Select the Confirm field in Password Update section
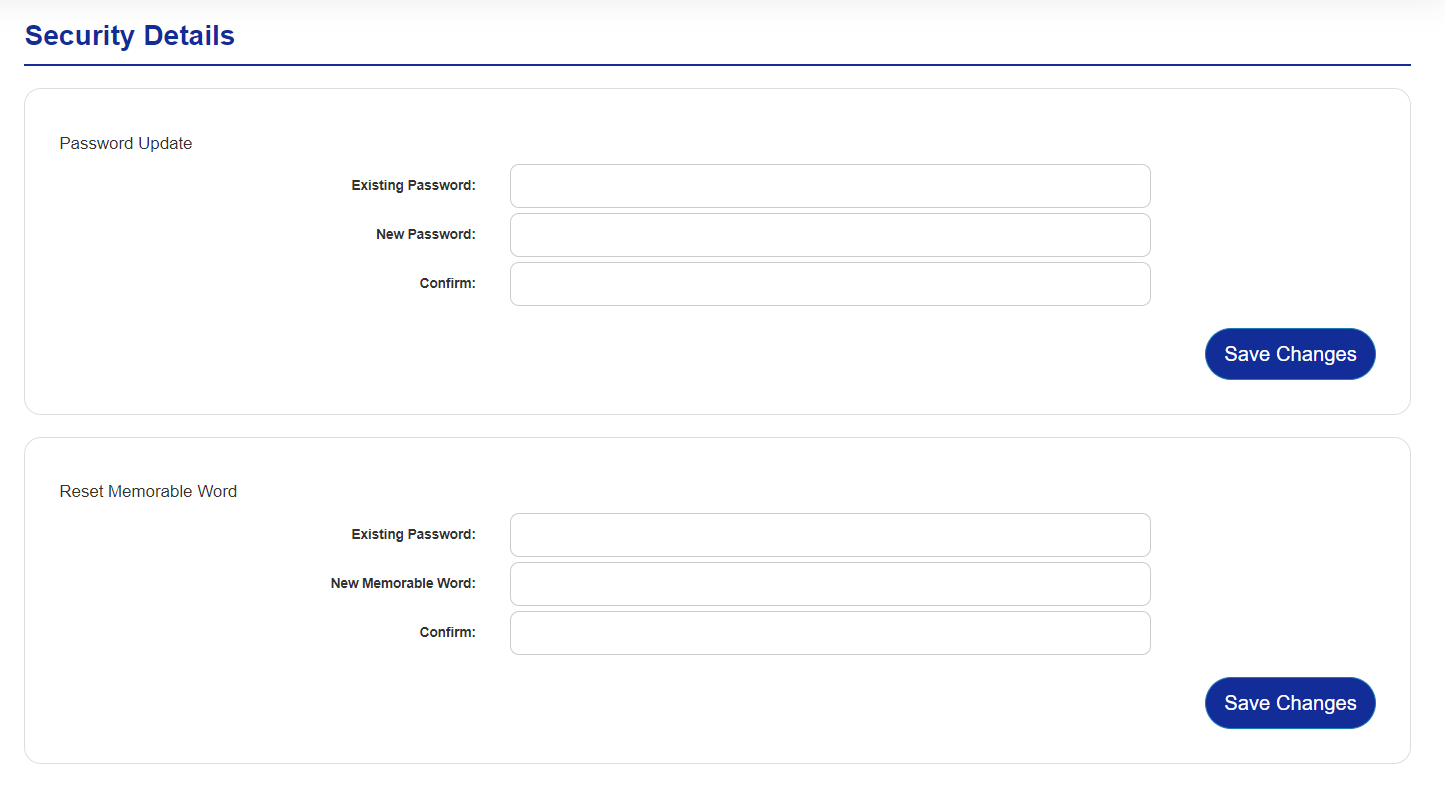The width and height of the screenshot is (1445, 801). 830,284
